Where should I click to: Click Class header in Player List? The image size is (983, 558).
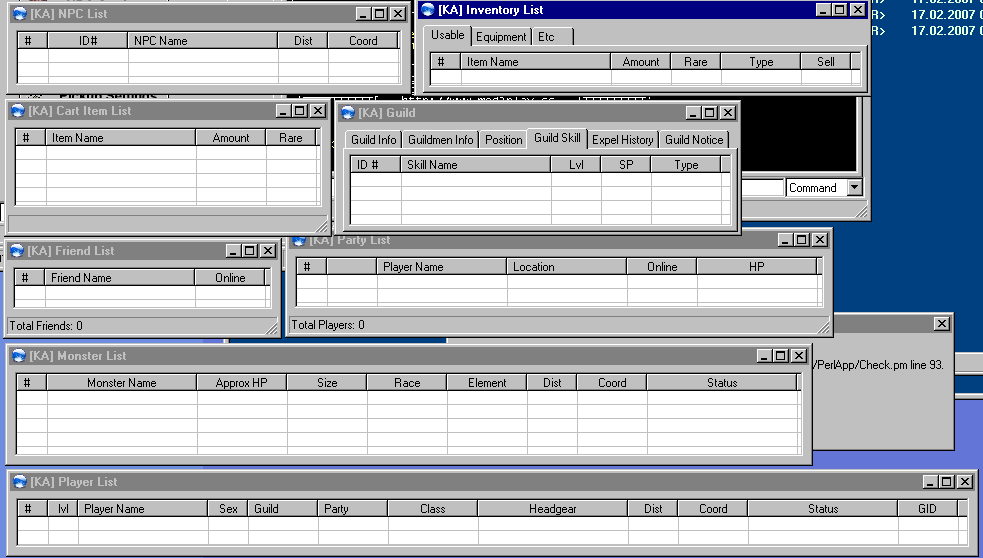(x=433, y=509)
